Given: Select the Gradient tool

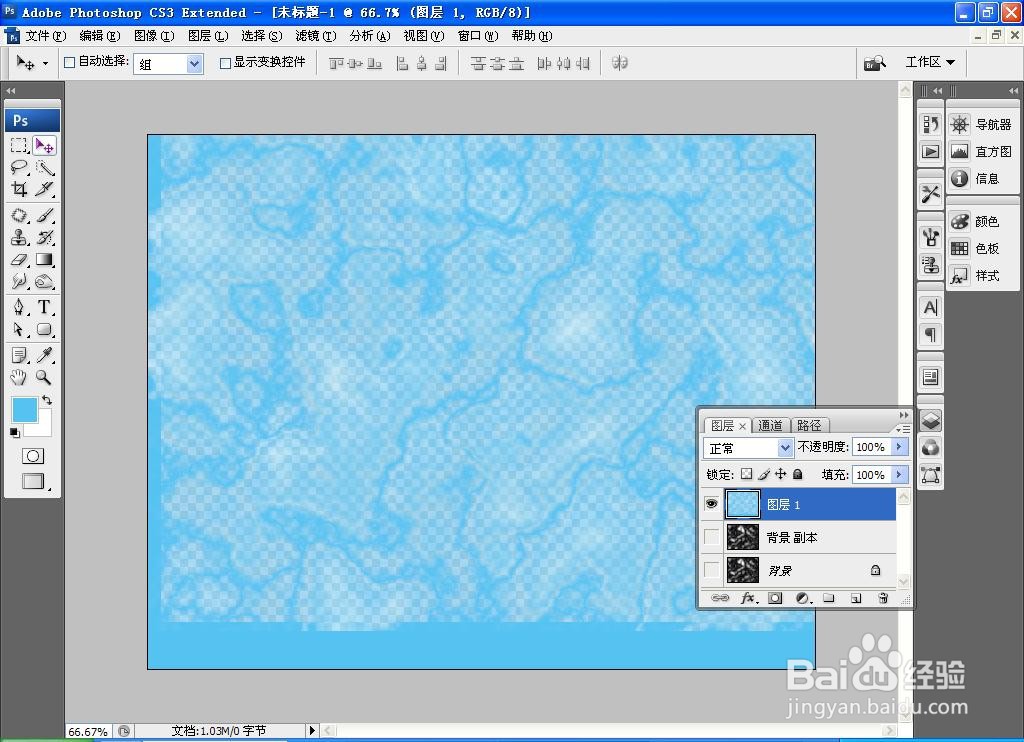Looking at the screenshot, I should tap(44, 259).
